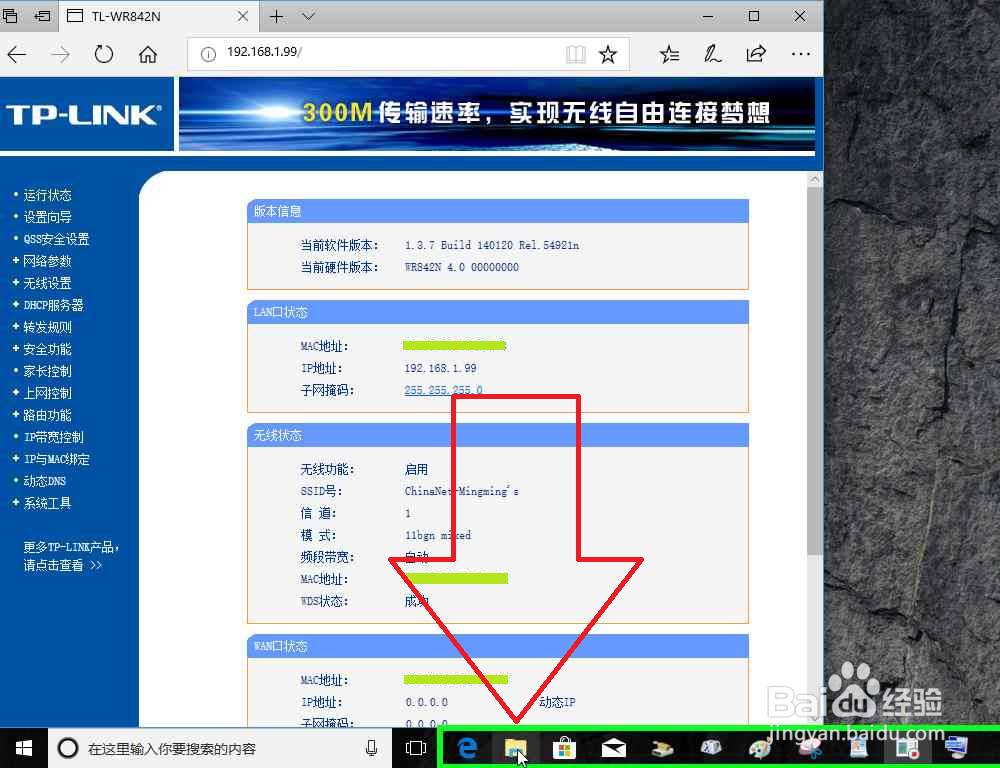This screenshot has width=1000, height=768.
Task: Select software version 1.3.7 Build text
Action: [x=492, y=245]
